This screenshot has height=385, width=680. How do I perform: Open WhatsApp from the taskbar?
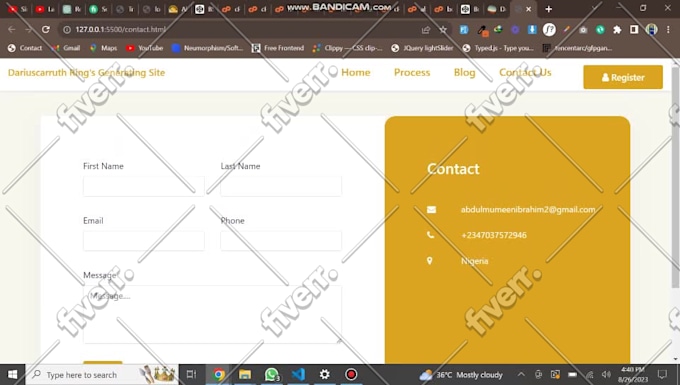click(x=272, y=374)
